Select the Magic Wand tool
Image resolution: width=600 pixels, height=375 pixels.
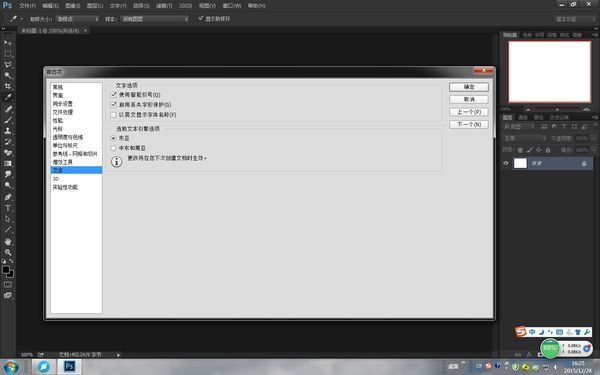(8, 75)
